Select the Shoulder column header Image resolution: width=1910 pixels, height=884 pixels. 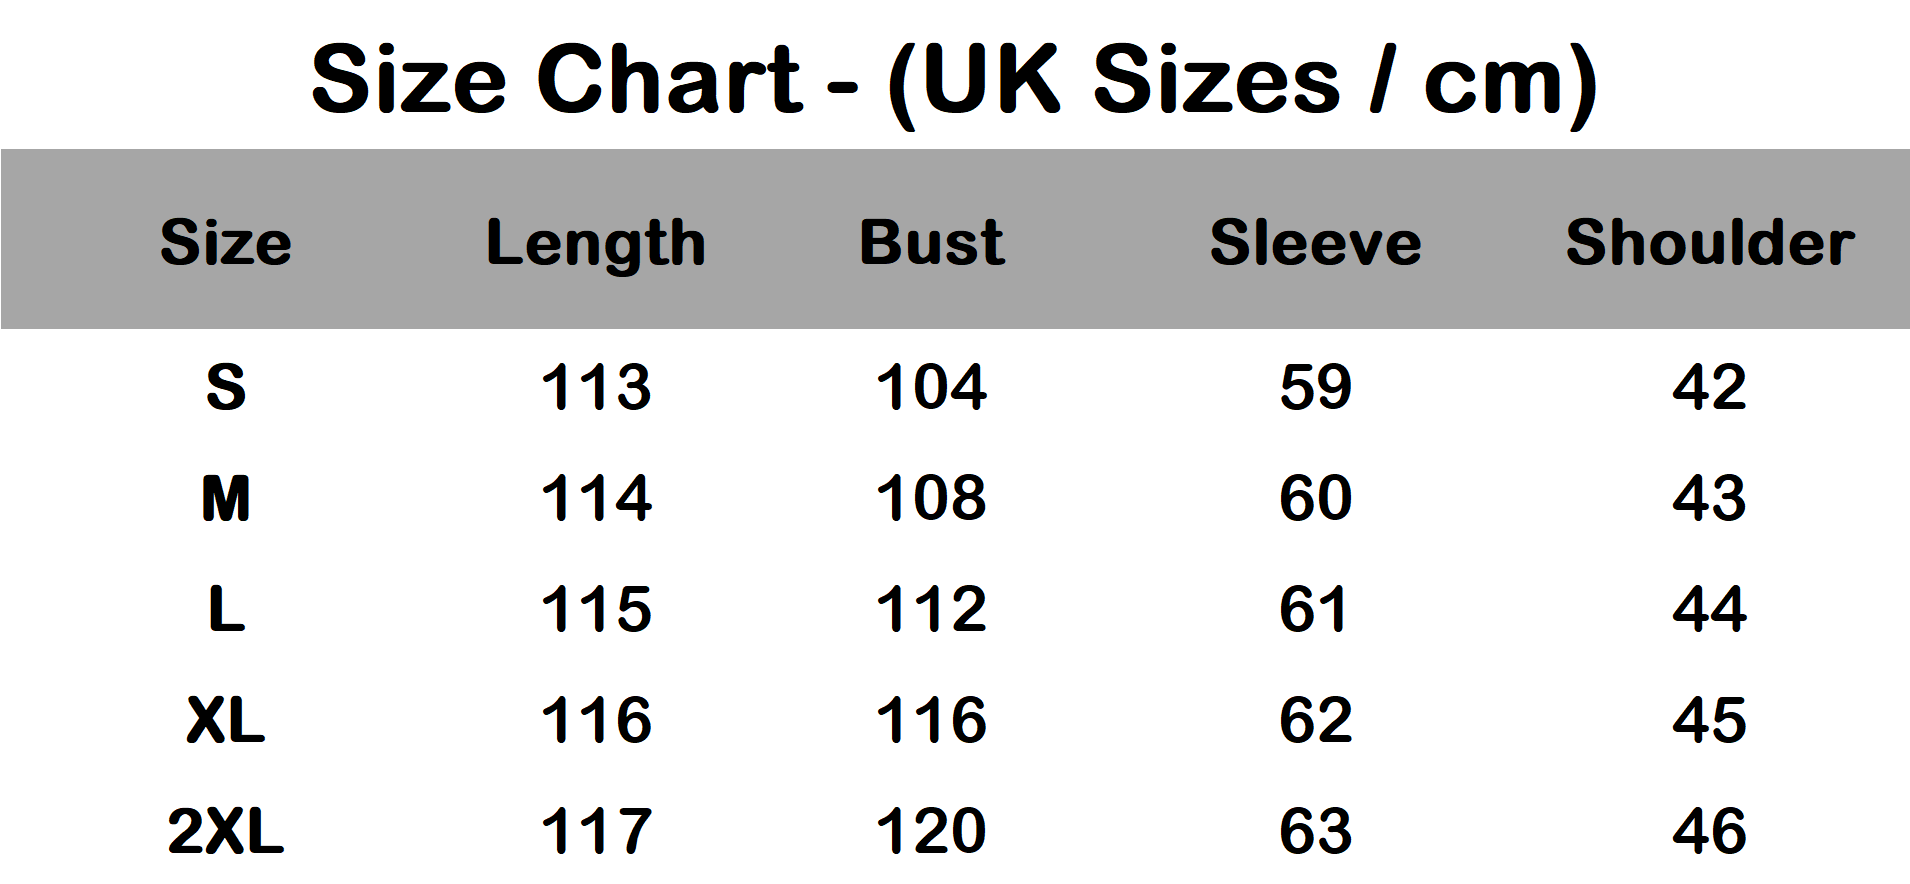(1710, 243)
